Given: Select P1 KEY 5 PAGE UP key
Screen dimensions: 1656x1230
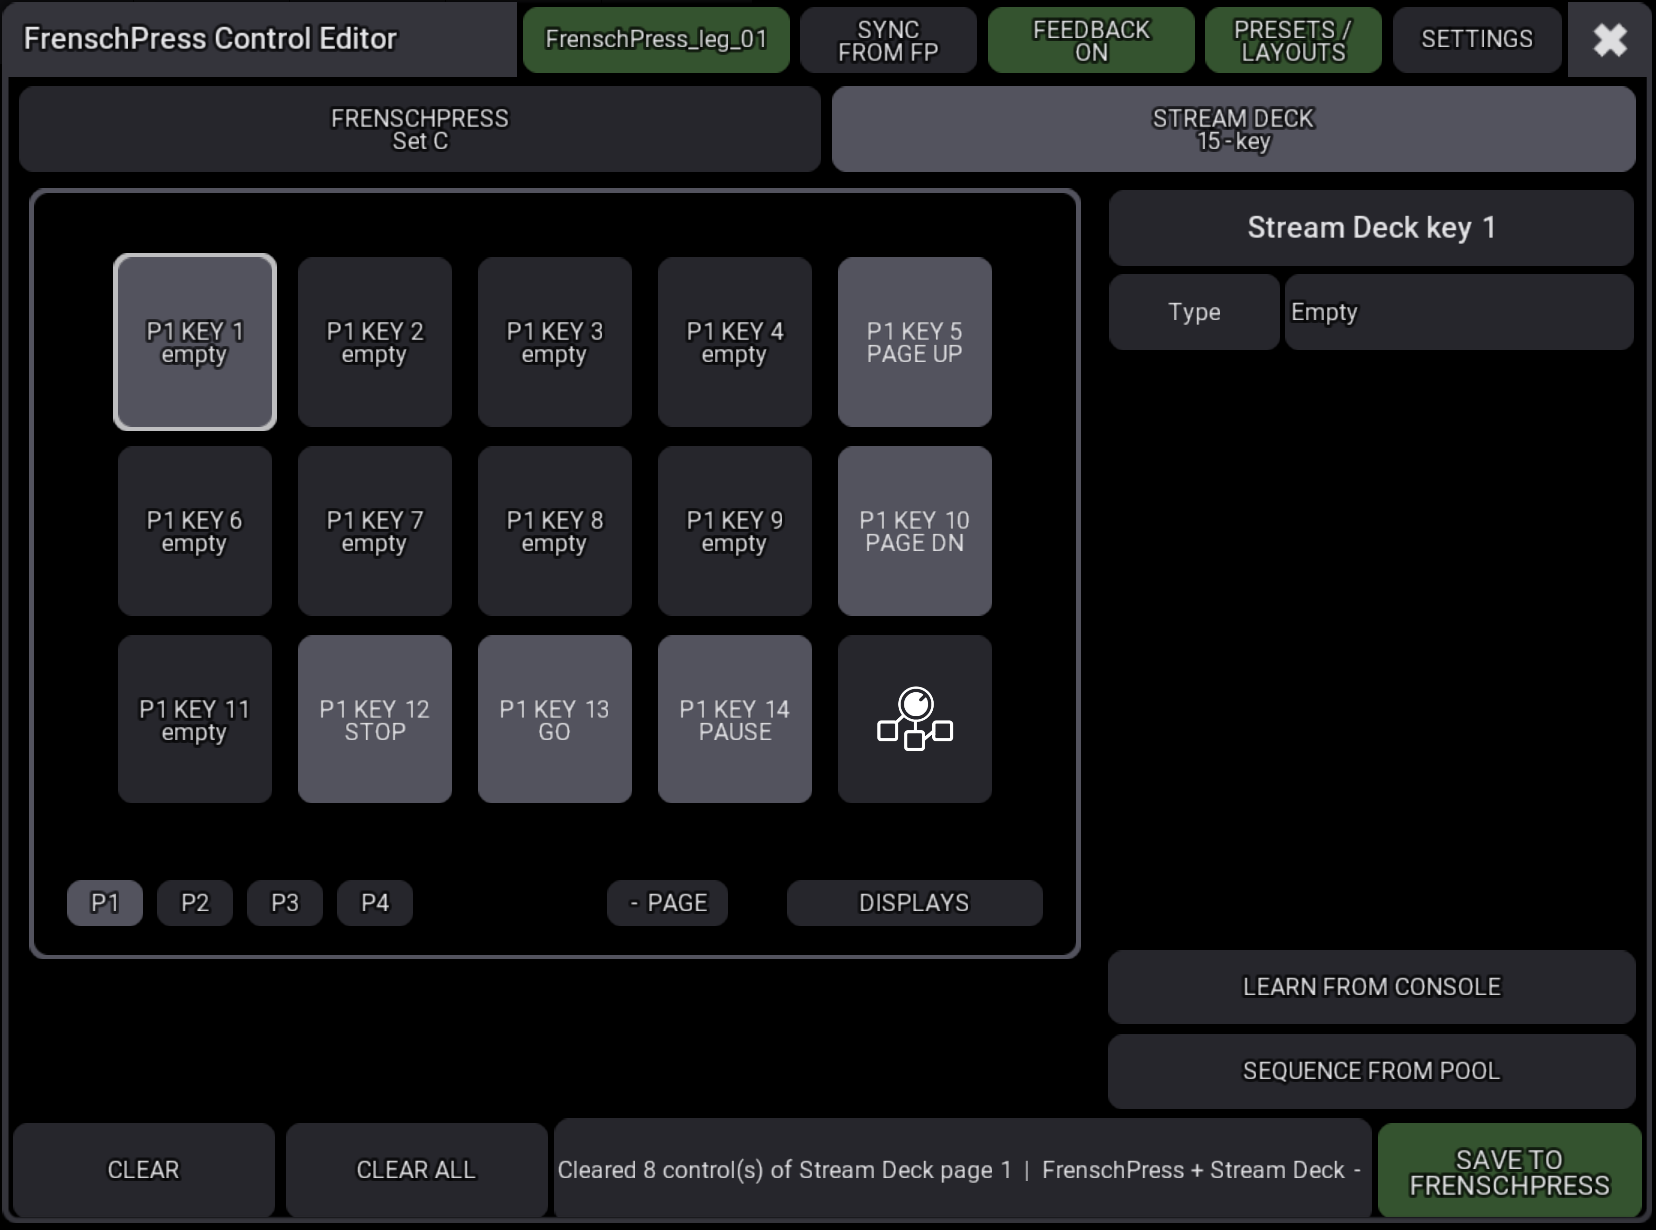Looking at the screenshot, I should click(915, 342).
